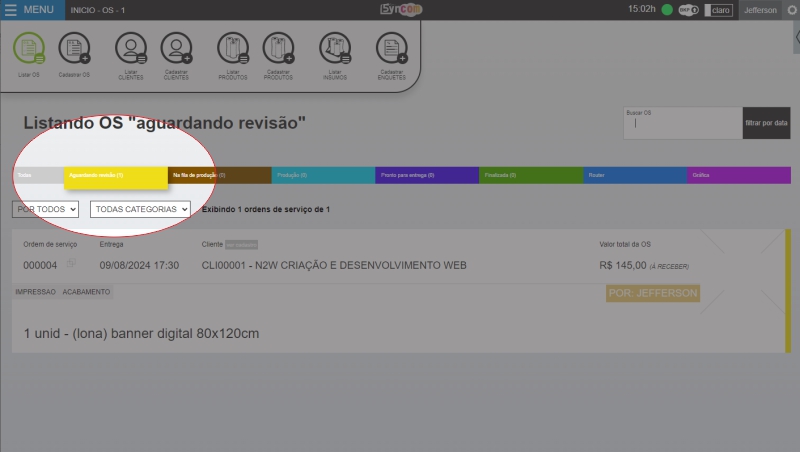Open the TODAS CATEGORIAS dropdown
This screenshot has width=800, height=452.
tap(140, 210)
